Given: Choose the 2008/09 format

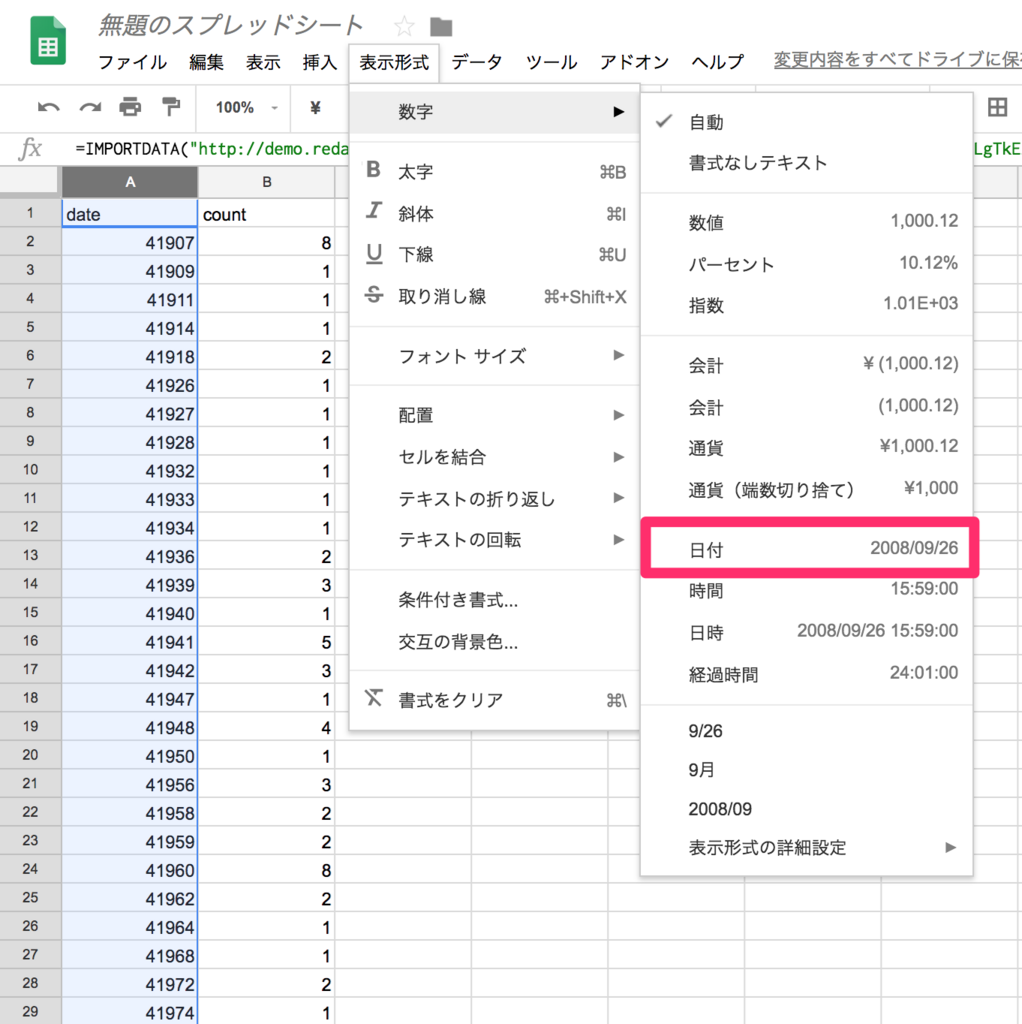Looking at the screenshot, I should [806, 808].
